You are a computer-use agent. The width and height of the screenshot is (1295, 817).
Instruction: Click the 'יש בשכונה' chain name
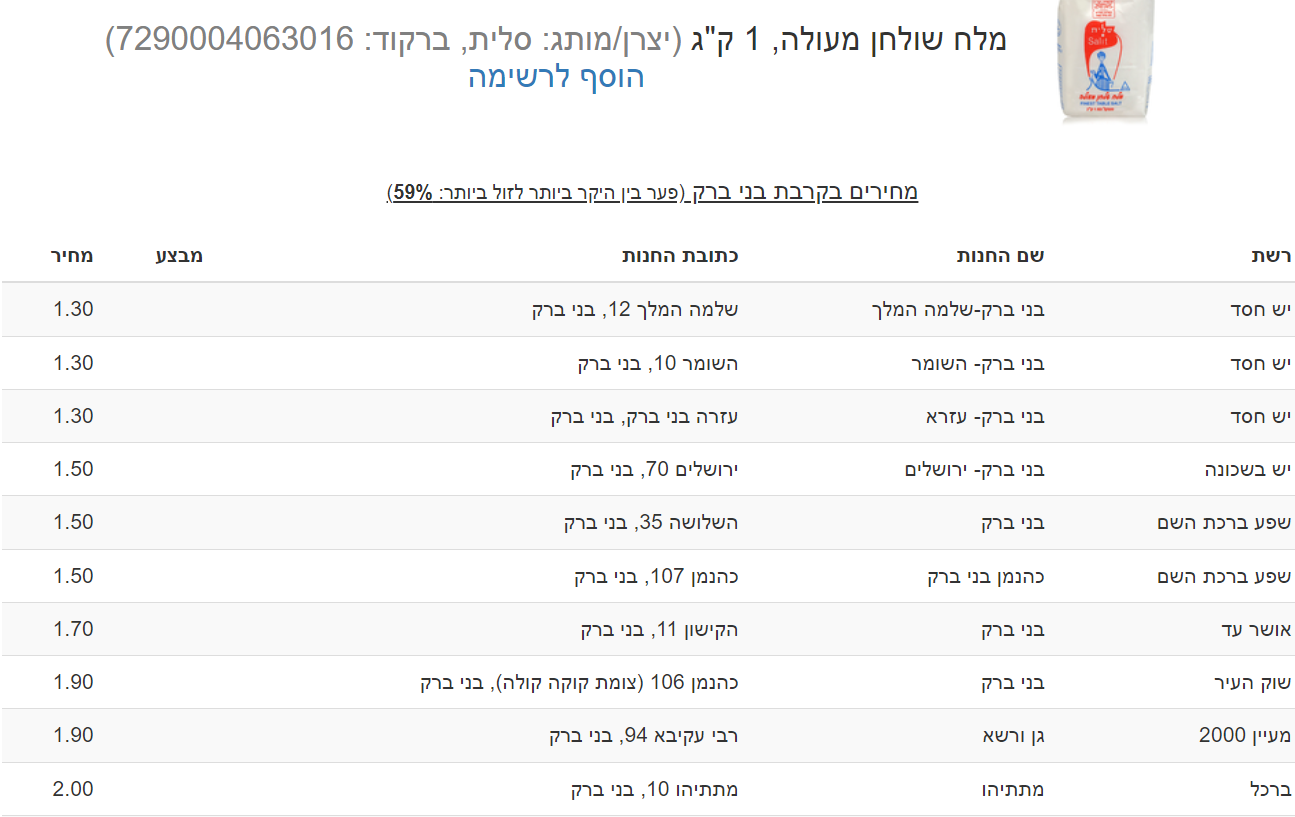1248,469
